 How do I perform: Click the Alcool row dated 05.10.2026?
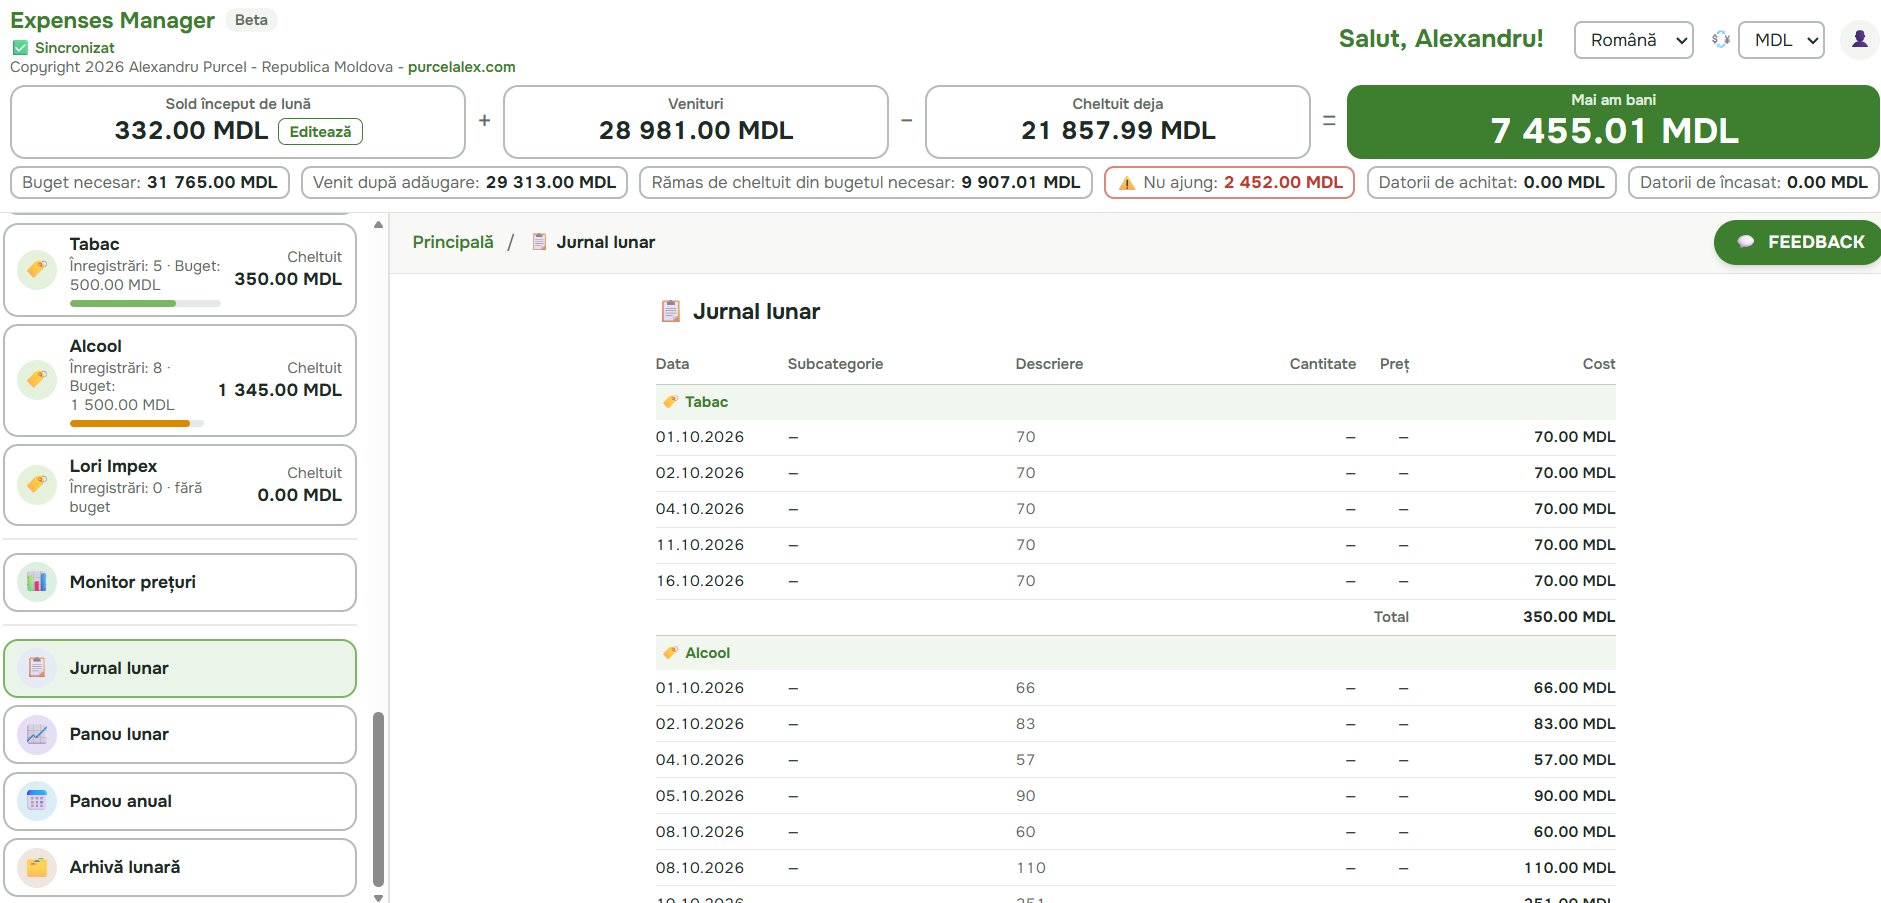[x=1135, y=796]
